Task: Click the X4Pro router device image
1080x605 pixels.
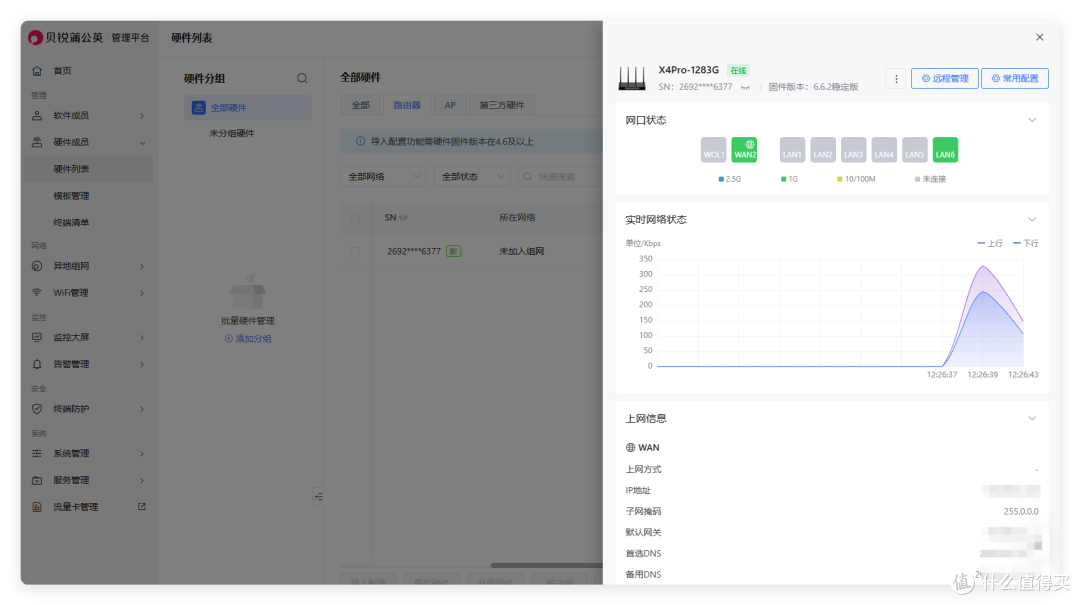Action: tap(632, 78)
